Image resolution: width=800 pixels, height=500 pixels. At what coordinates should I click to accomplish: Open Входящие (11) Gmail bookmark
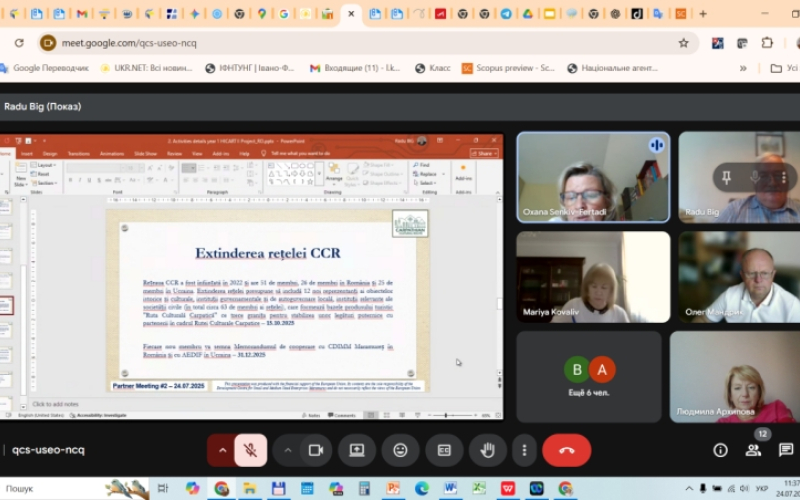point(355,68)
